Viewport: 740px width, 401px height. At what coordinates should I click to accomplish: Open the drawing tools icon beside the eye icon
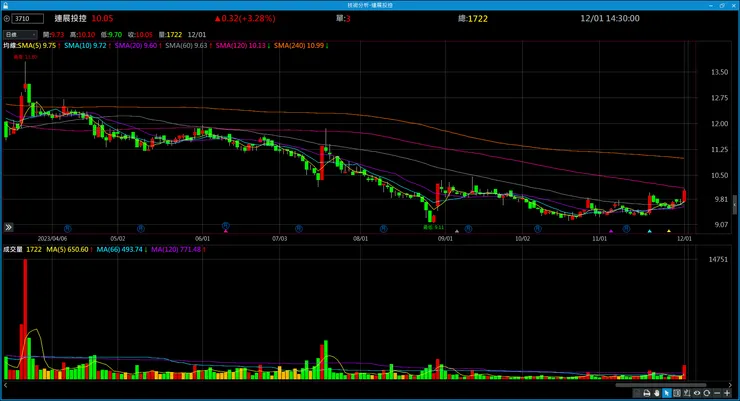pyautogui.click(x=687, y=393)
